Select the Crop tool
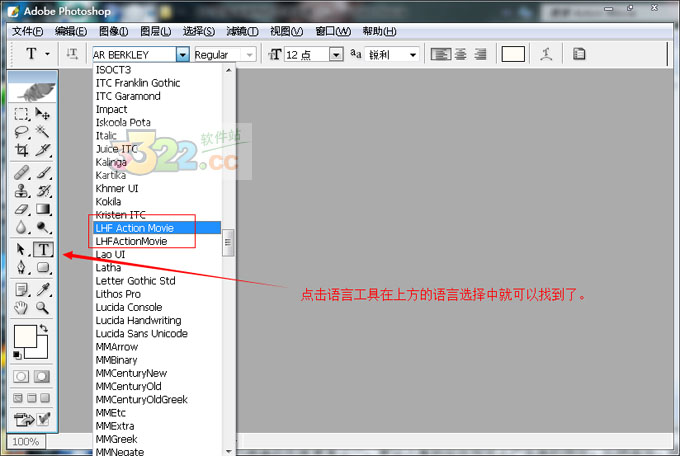The width and height of the screenshot is (680, 456). pyautogui.click(x=21, y=150)
